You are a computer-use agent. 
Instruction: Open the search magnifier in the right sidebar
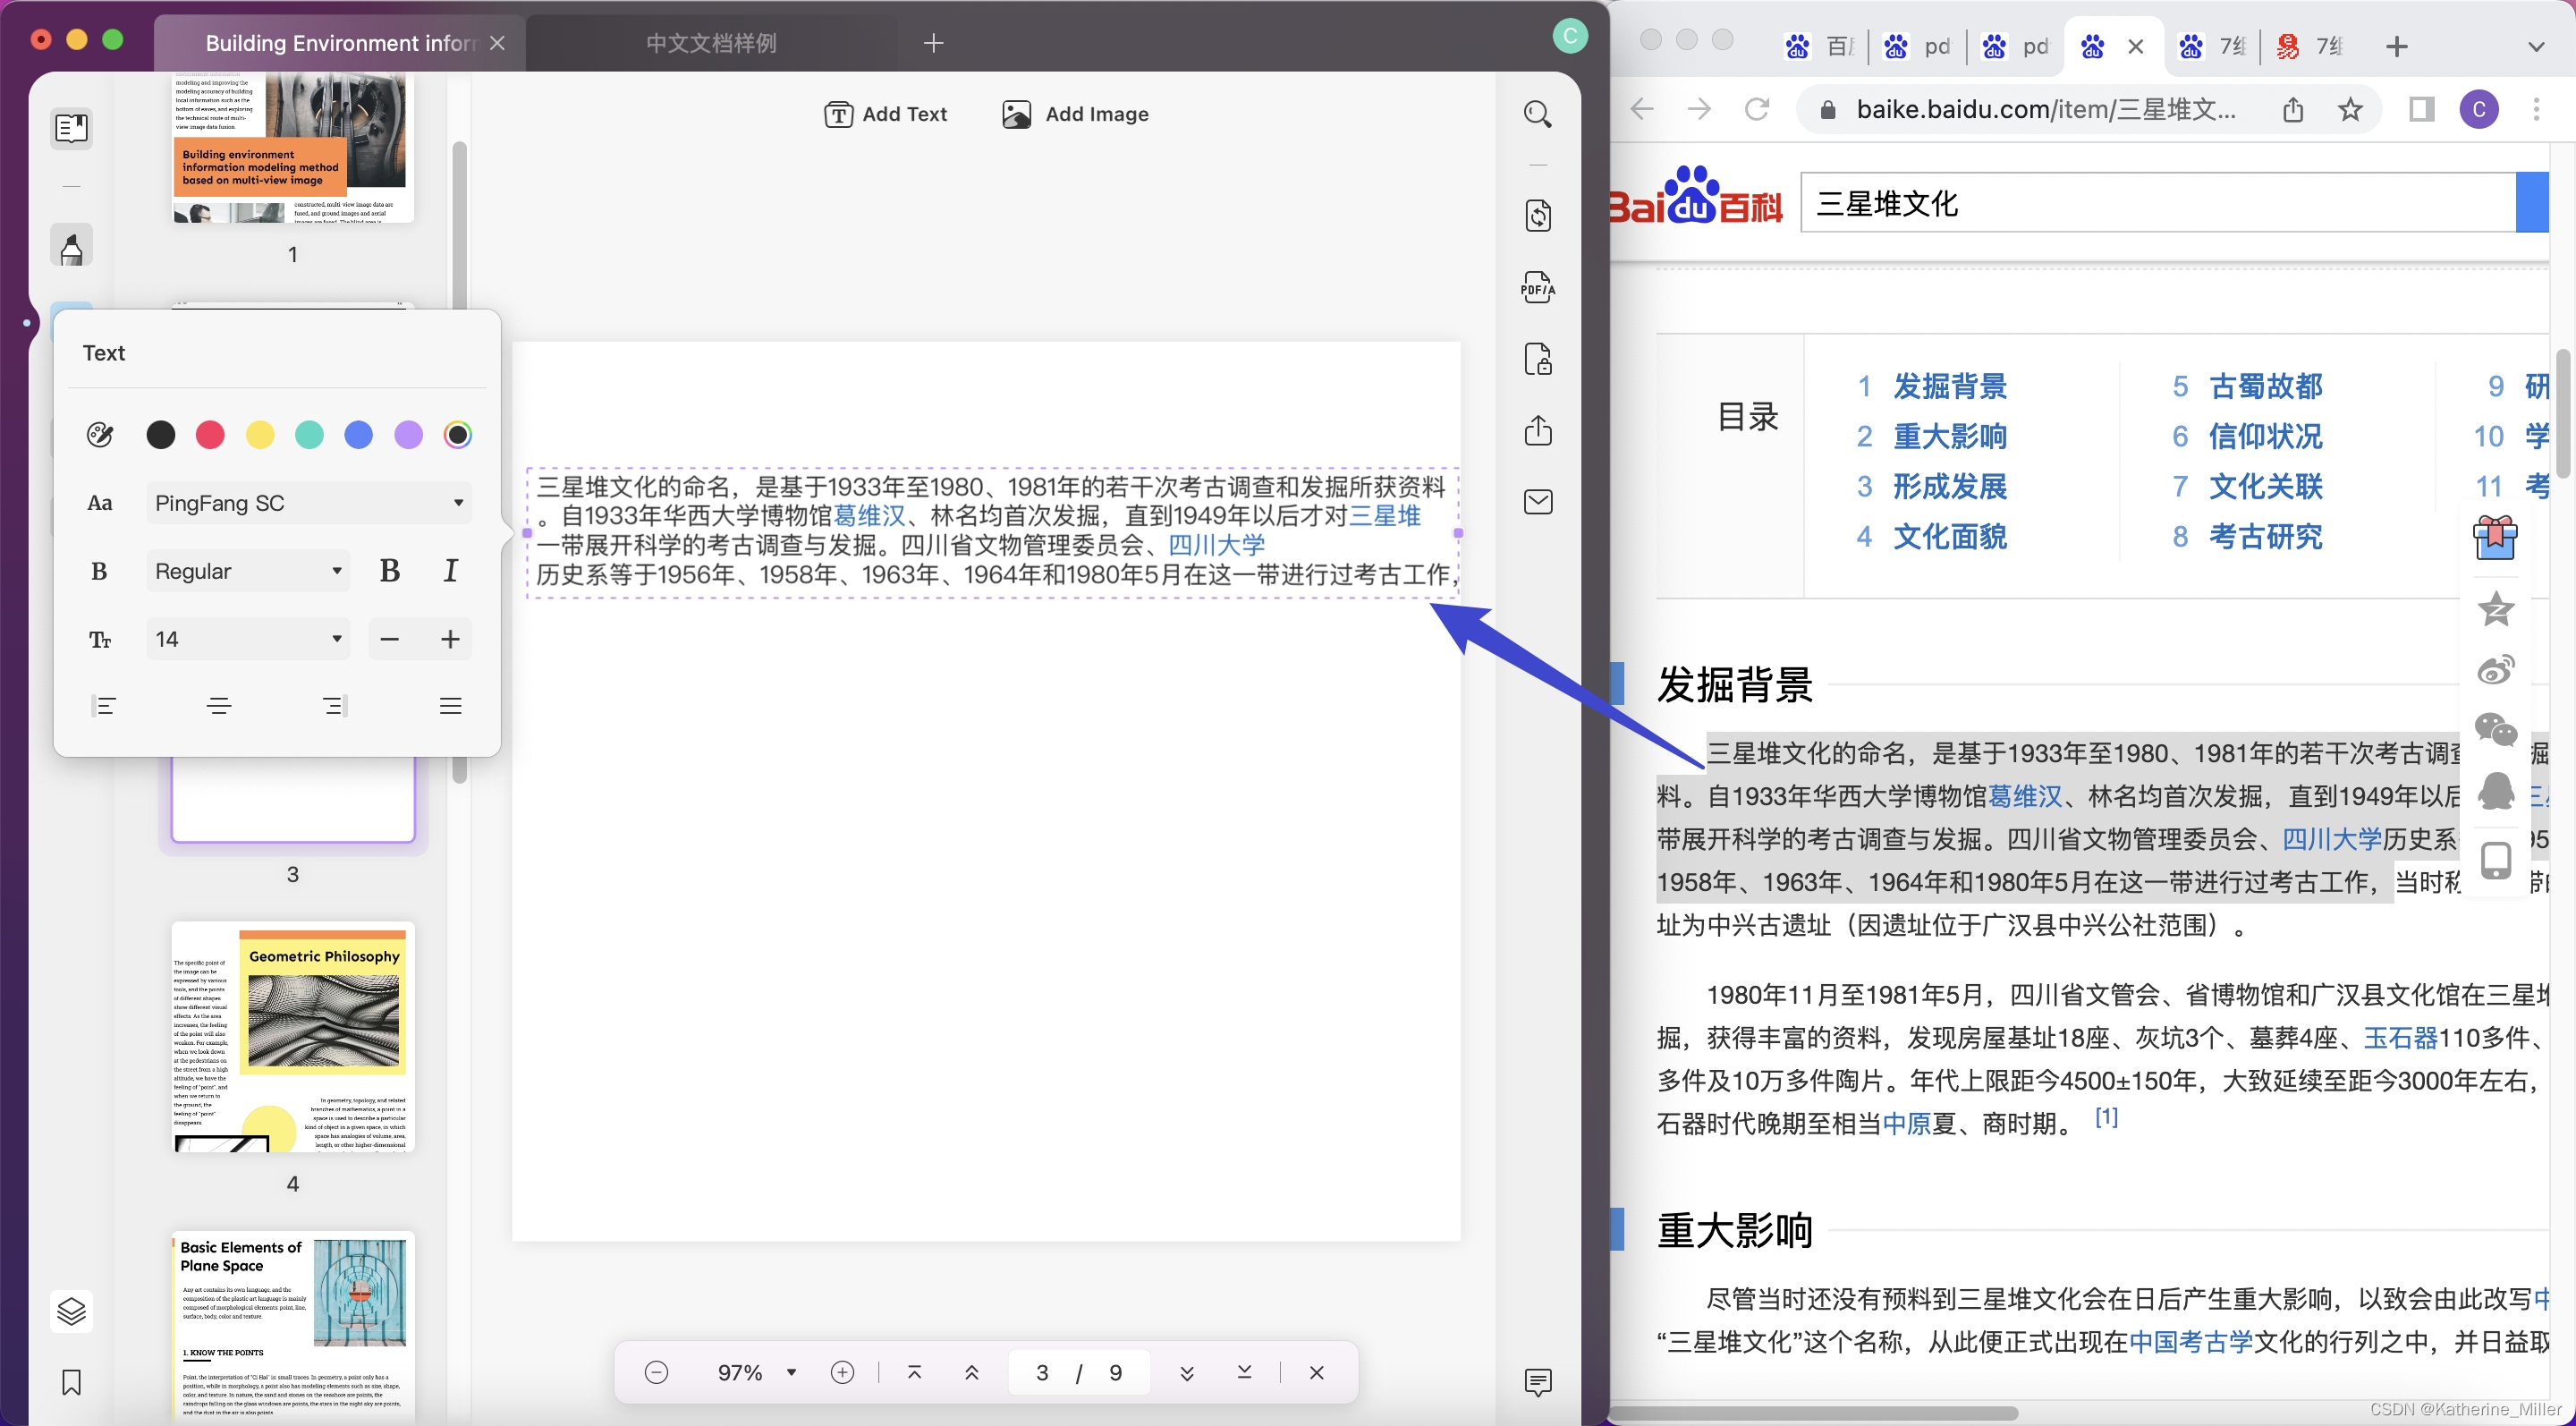point(1537,114)
